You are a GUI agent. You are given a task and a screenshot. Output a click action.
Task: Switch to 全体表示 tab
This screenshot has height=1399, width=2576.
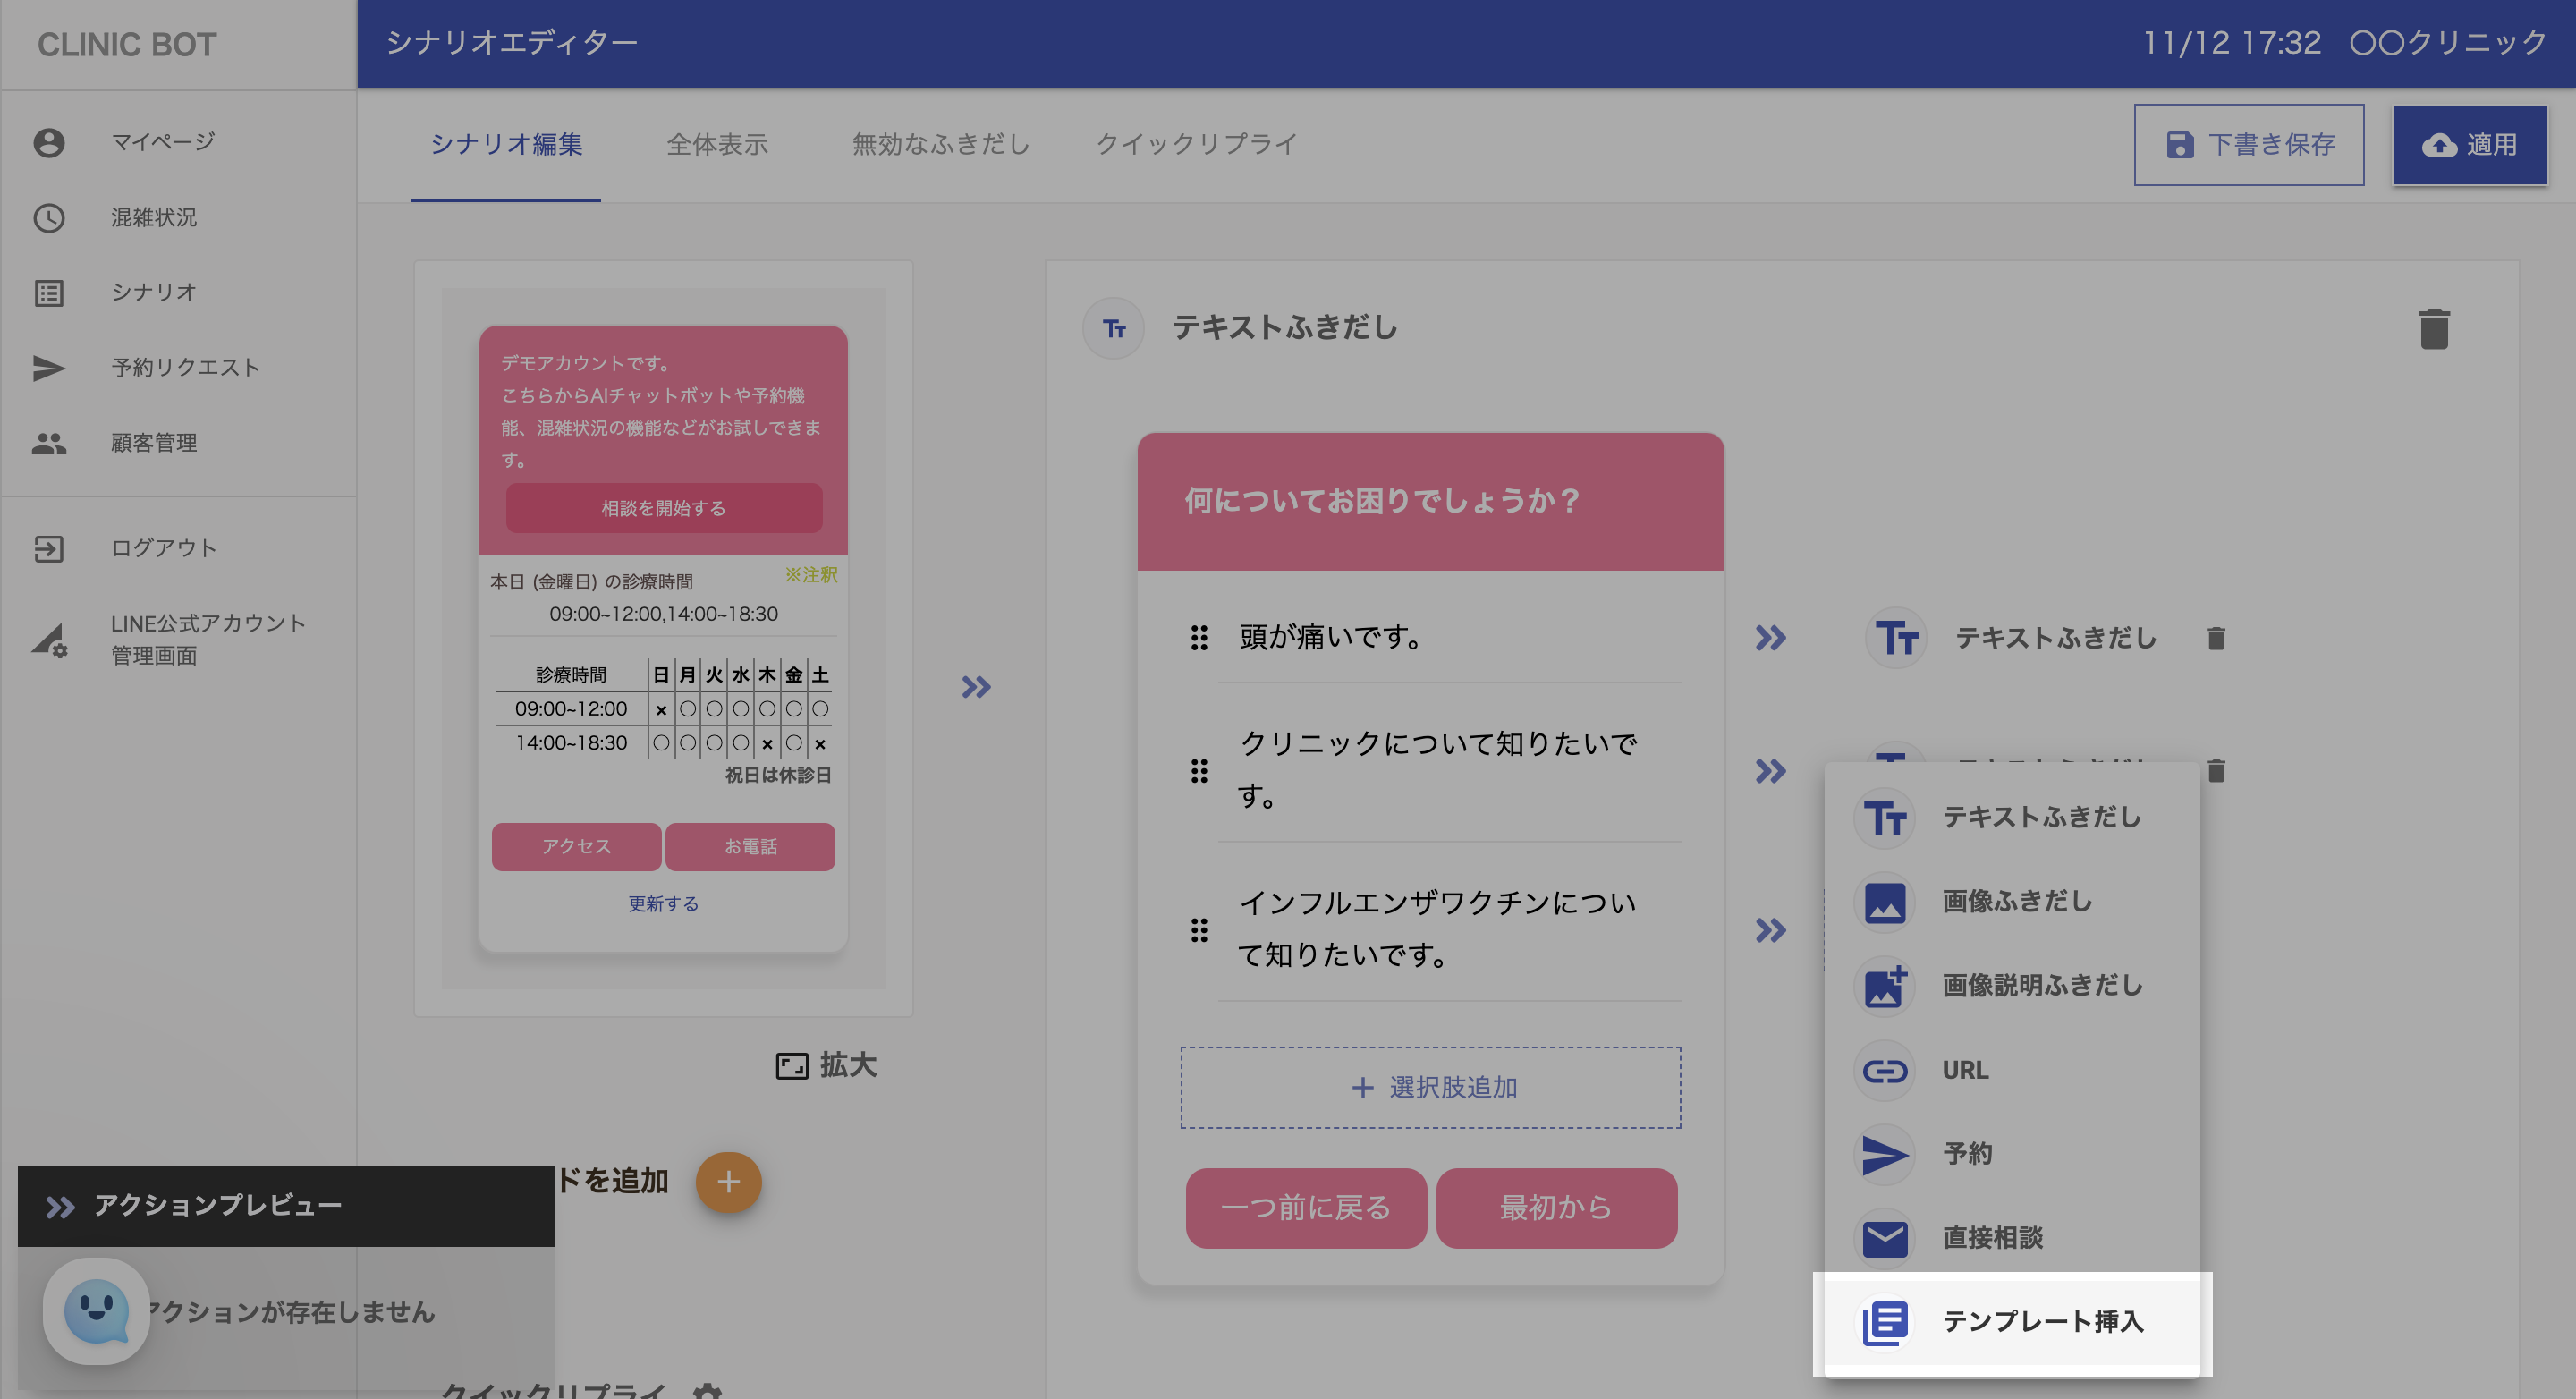click(717, 145)
